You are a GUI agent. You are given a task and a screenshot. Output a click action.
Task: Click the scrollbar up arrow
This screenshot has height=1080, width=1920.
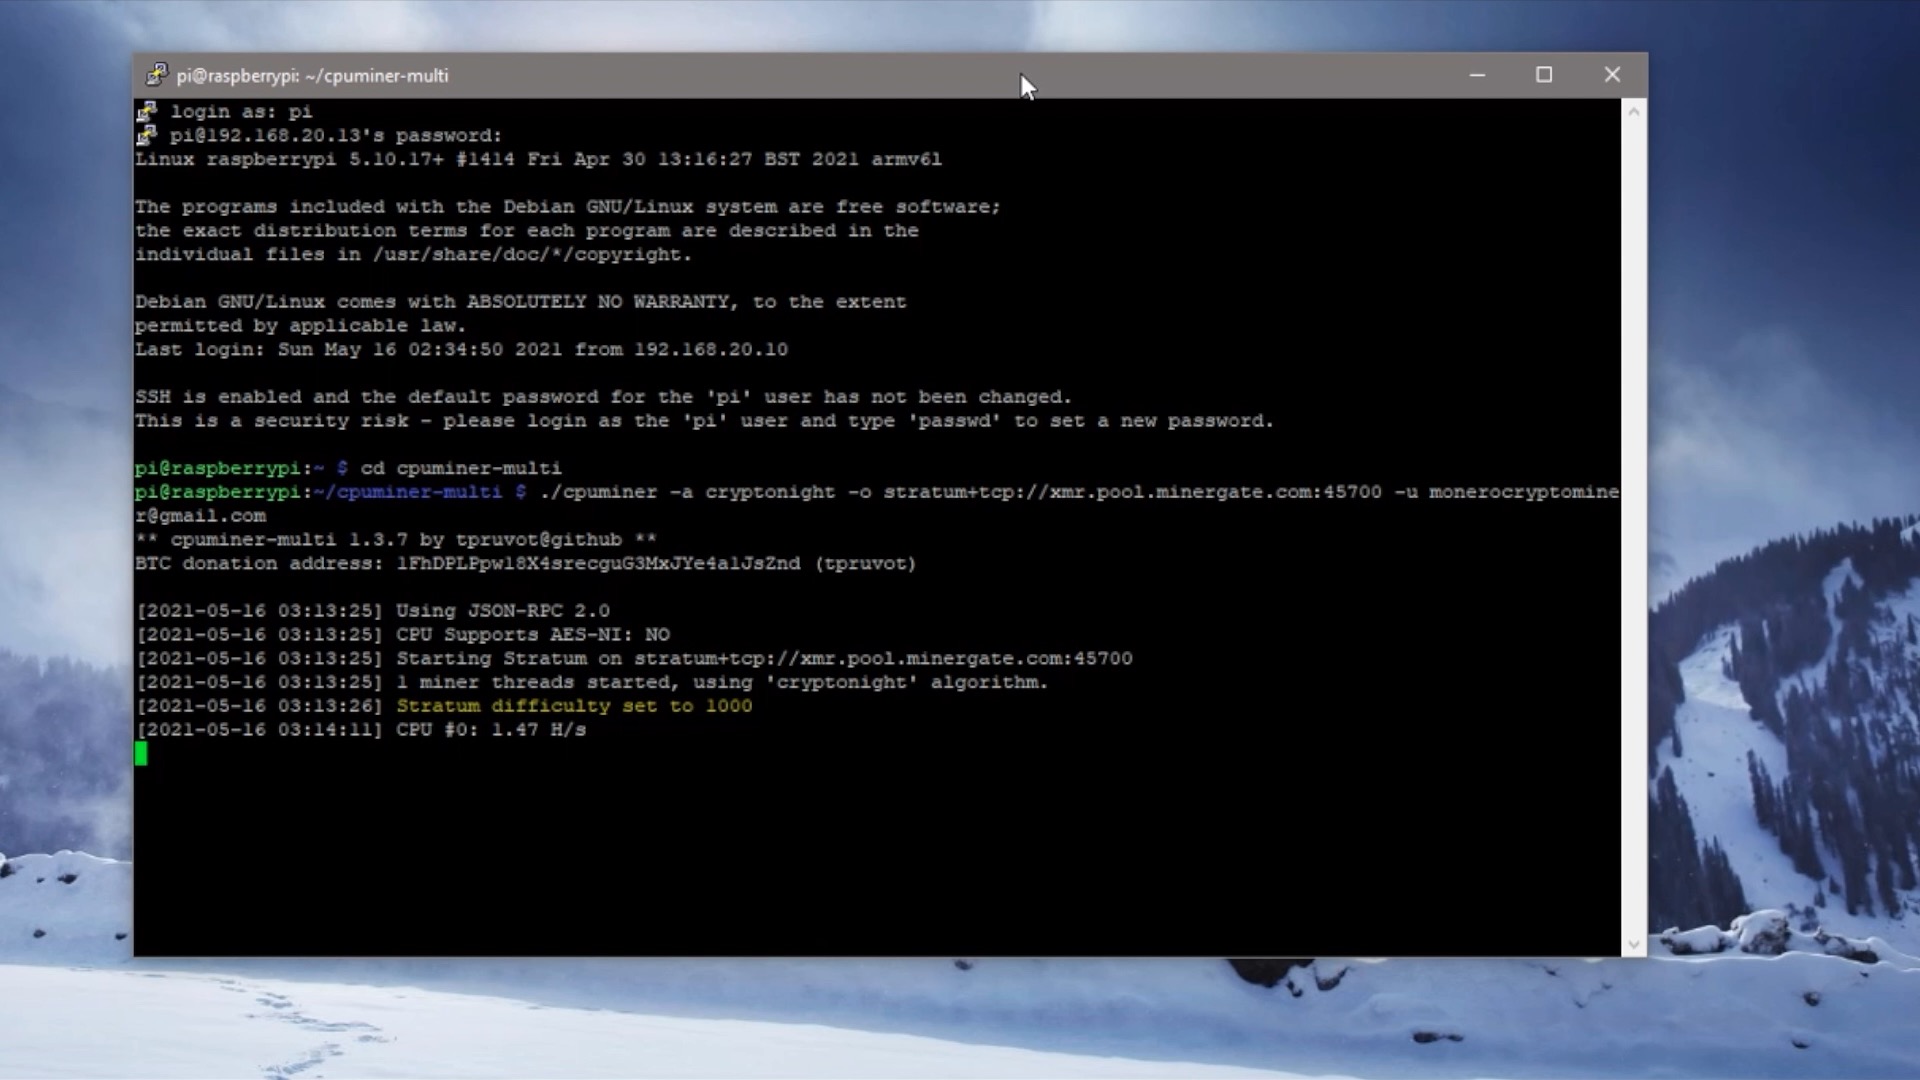pos(1633,112)
